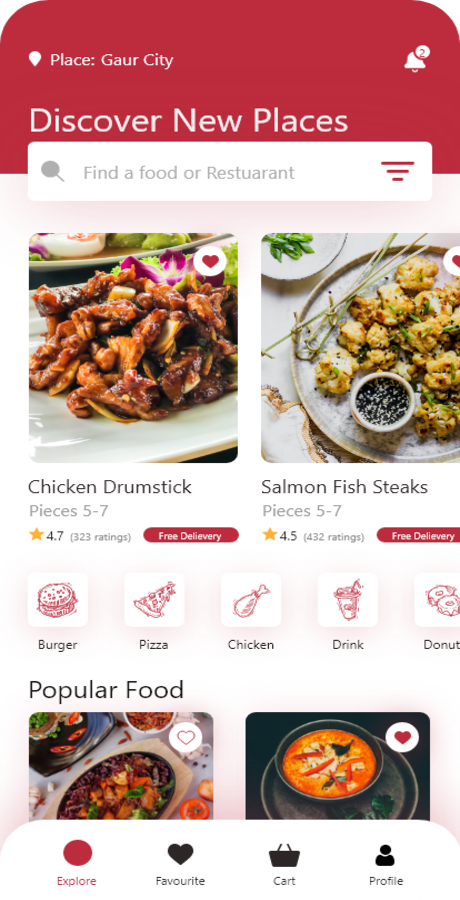Click Free Delivery badge on Chicken Drumstick
Image resolution: width=460 pixels, height=900 pixels.
tap(191, 536)
